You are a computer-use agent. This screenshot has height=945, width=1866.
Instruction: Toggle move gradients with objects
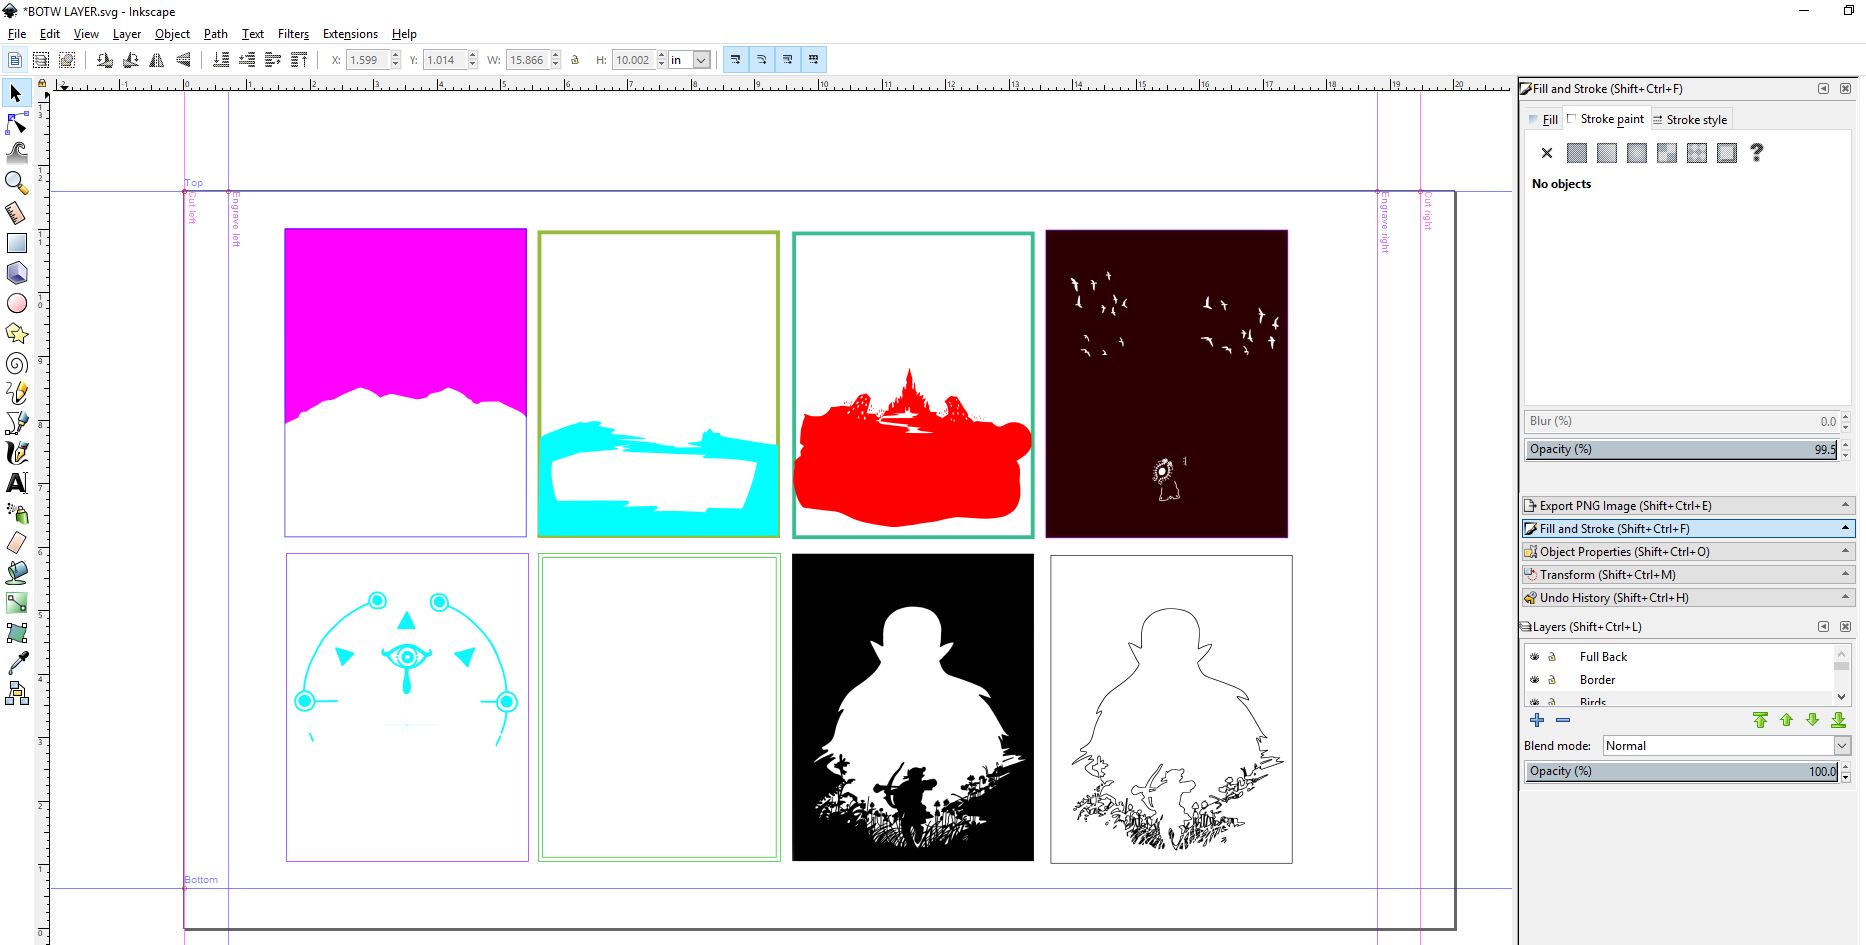click(788, 60)
